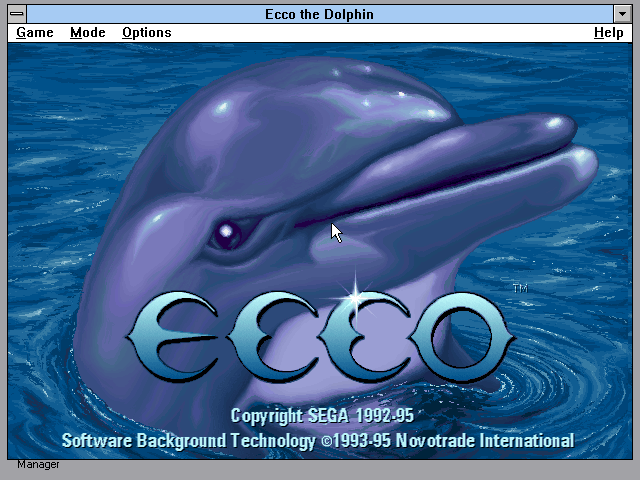Open the Mode menu
This screenshot has height=480, width=640.
(88, 33)
